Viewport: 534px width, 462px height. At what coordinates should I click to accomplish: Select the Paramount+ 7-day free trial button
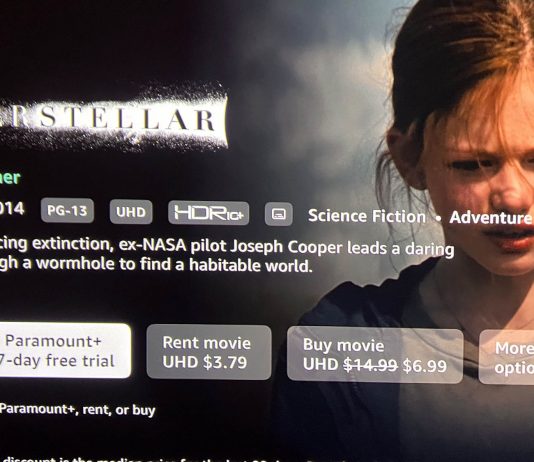(63, 351)
